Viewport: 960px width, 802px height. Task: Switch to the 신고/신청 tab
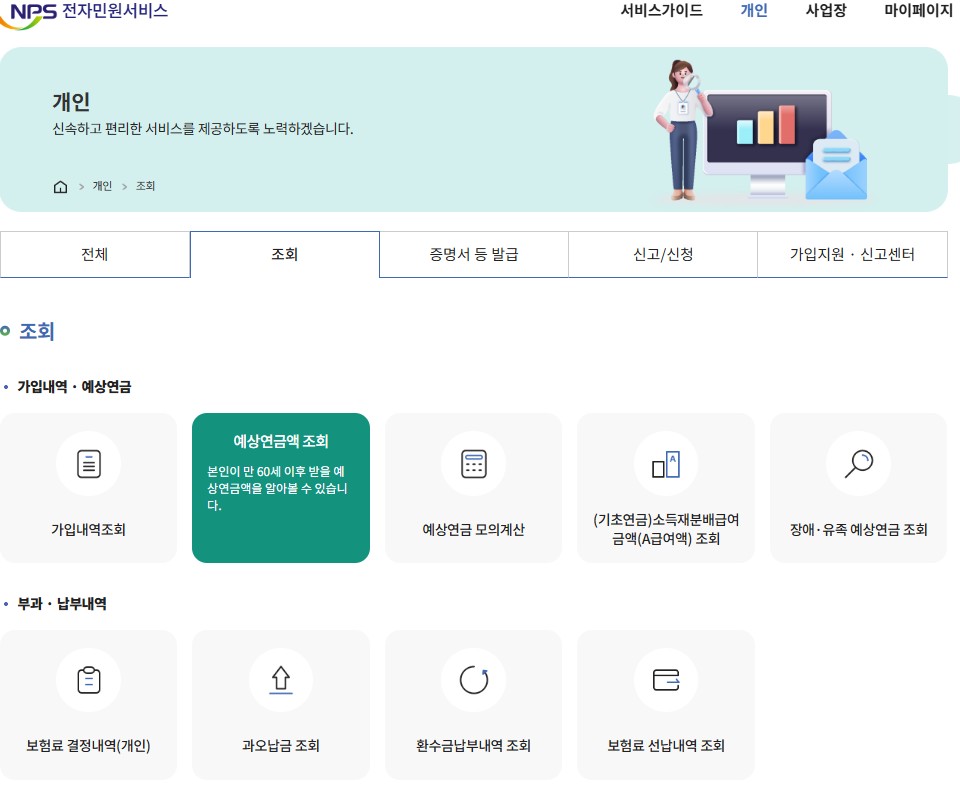tap(662, 254)
